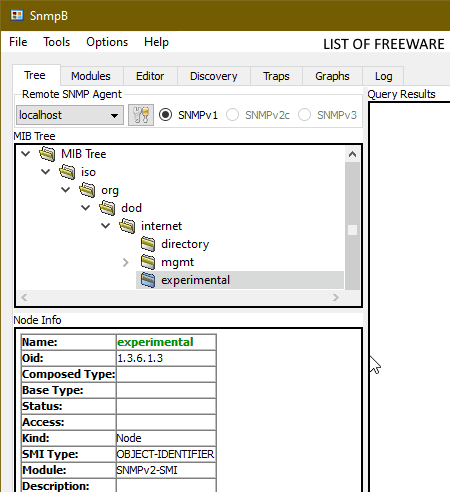Select the SNMPv2c radio button
This screenshot has height=492, width=450.
pos(232,115)
